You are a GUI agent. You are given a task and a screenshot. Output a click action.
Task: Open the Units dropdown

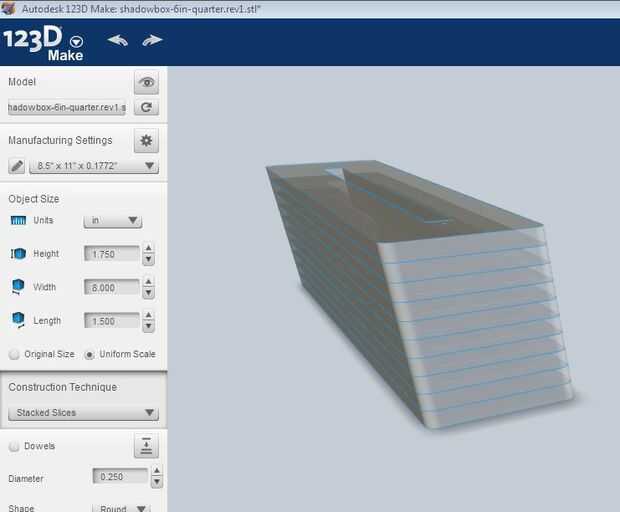[113, 221]
